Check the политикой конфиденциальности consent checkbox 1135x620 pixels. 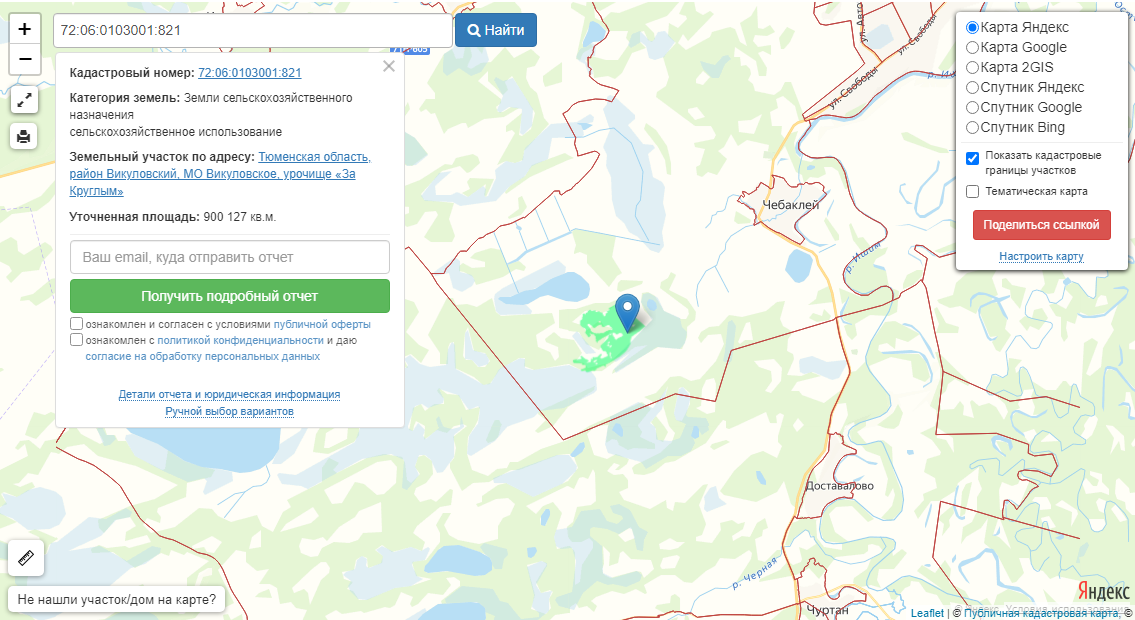pos(76,339)
